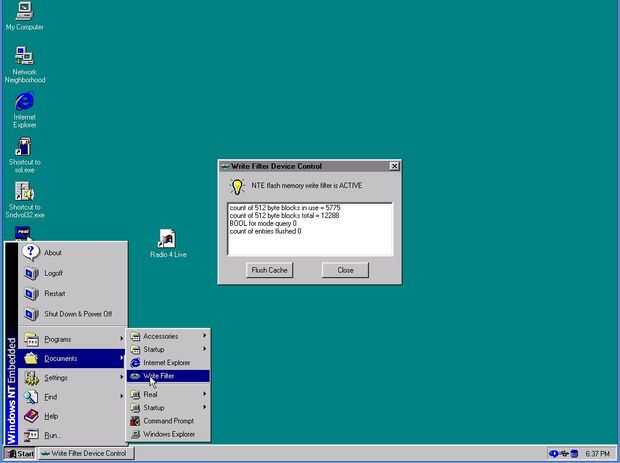Click the Write Filter icon in submenu

[135, 376]
